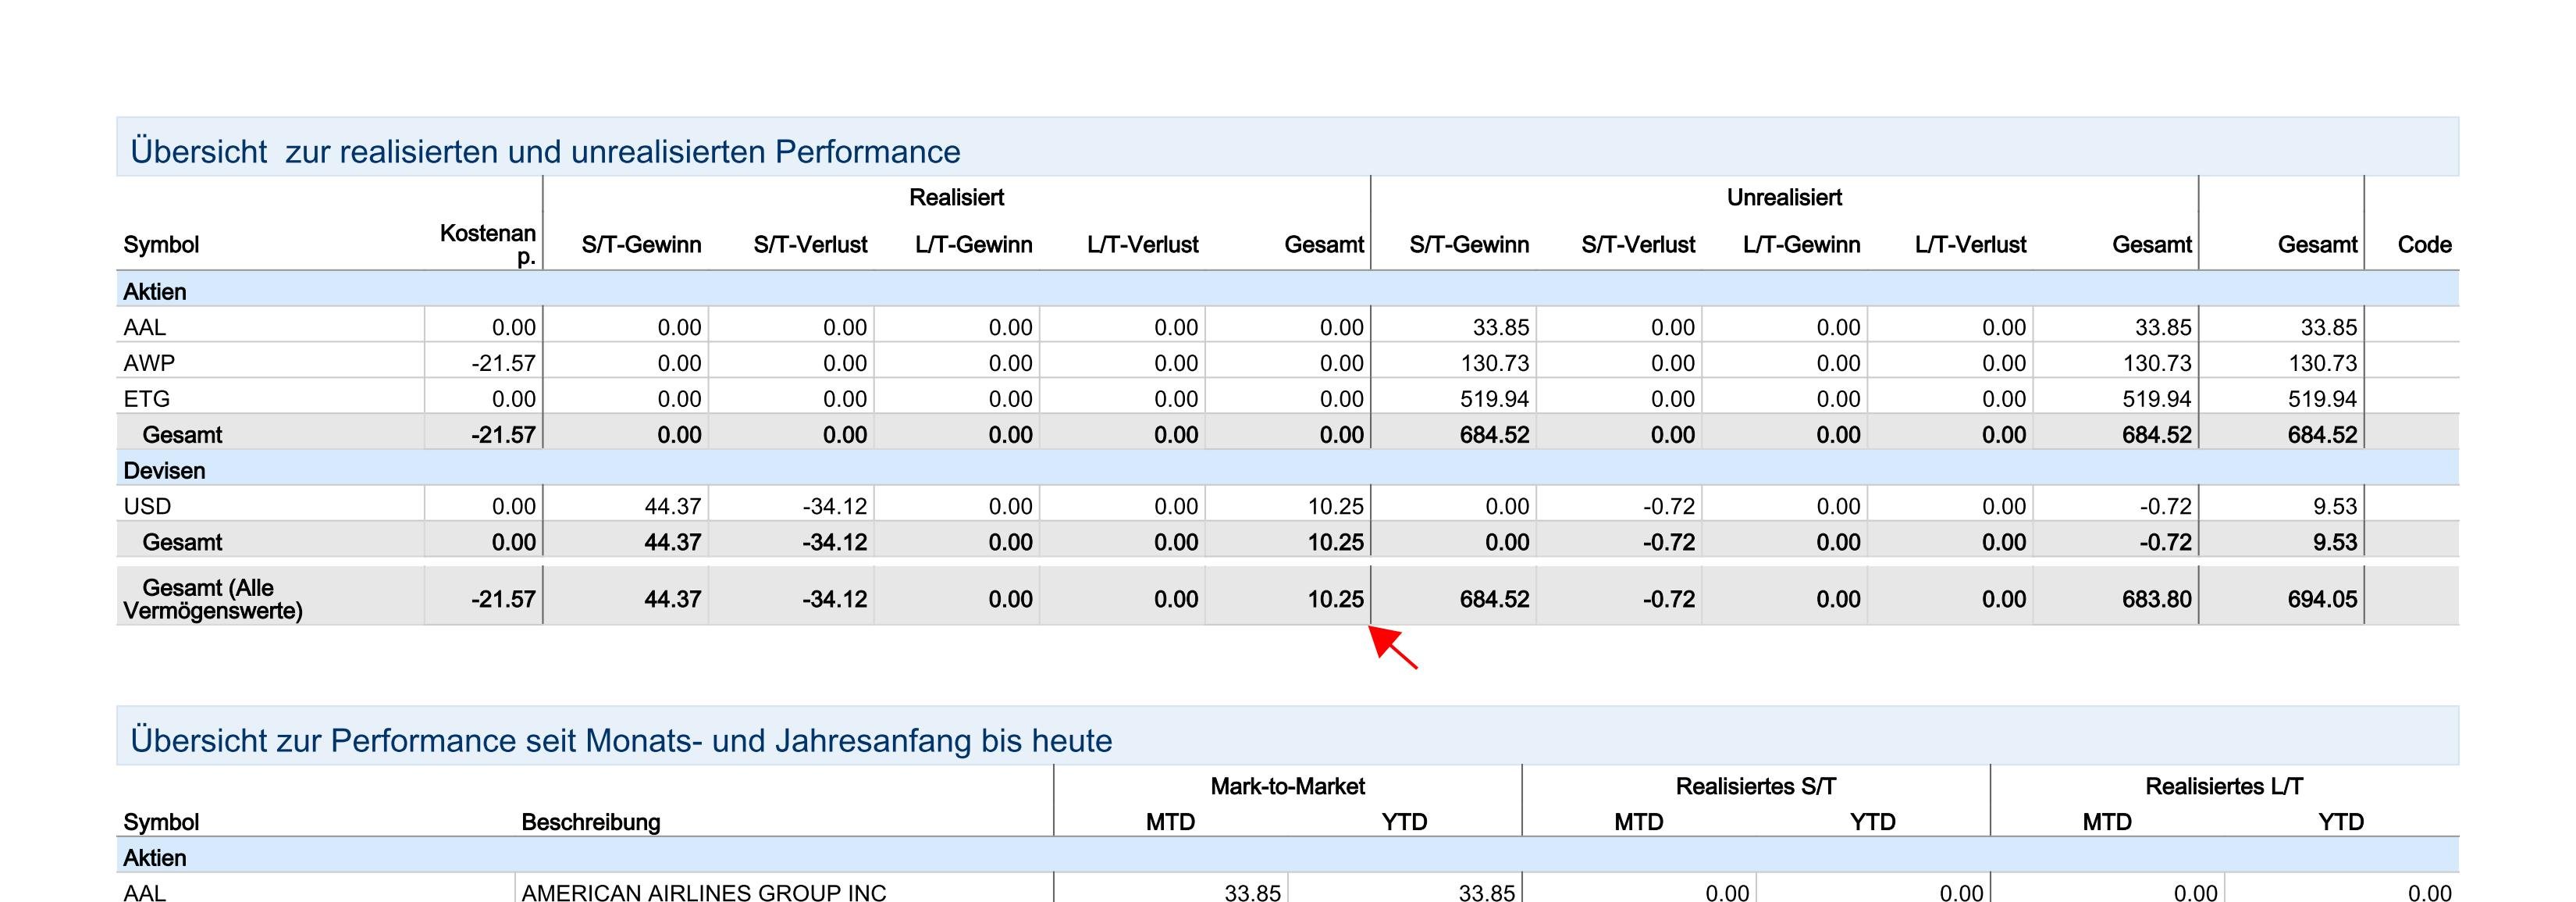Click the AWP symbol row label
Viewport: 2576px width, 902px height.
[x=149, y=363]
